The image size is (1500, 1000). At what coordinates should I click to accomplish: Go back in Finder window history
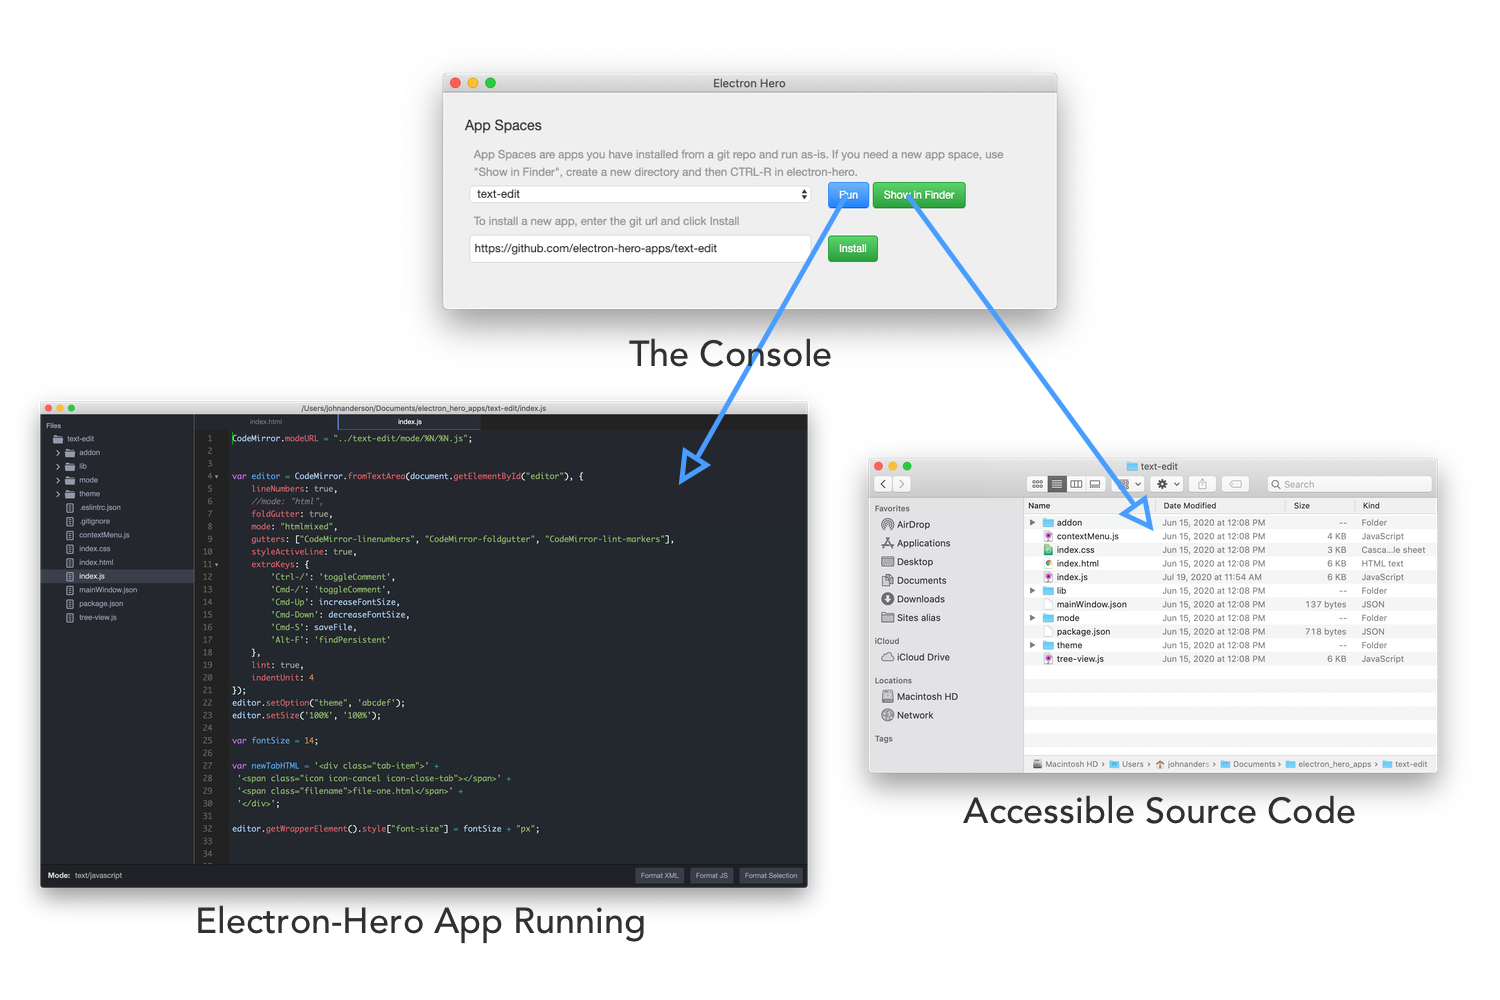[883, 484]
